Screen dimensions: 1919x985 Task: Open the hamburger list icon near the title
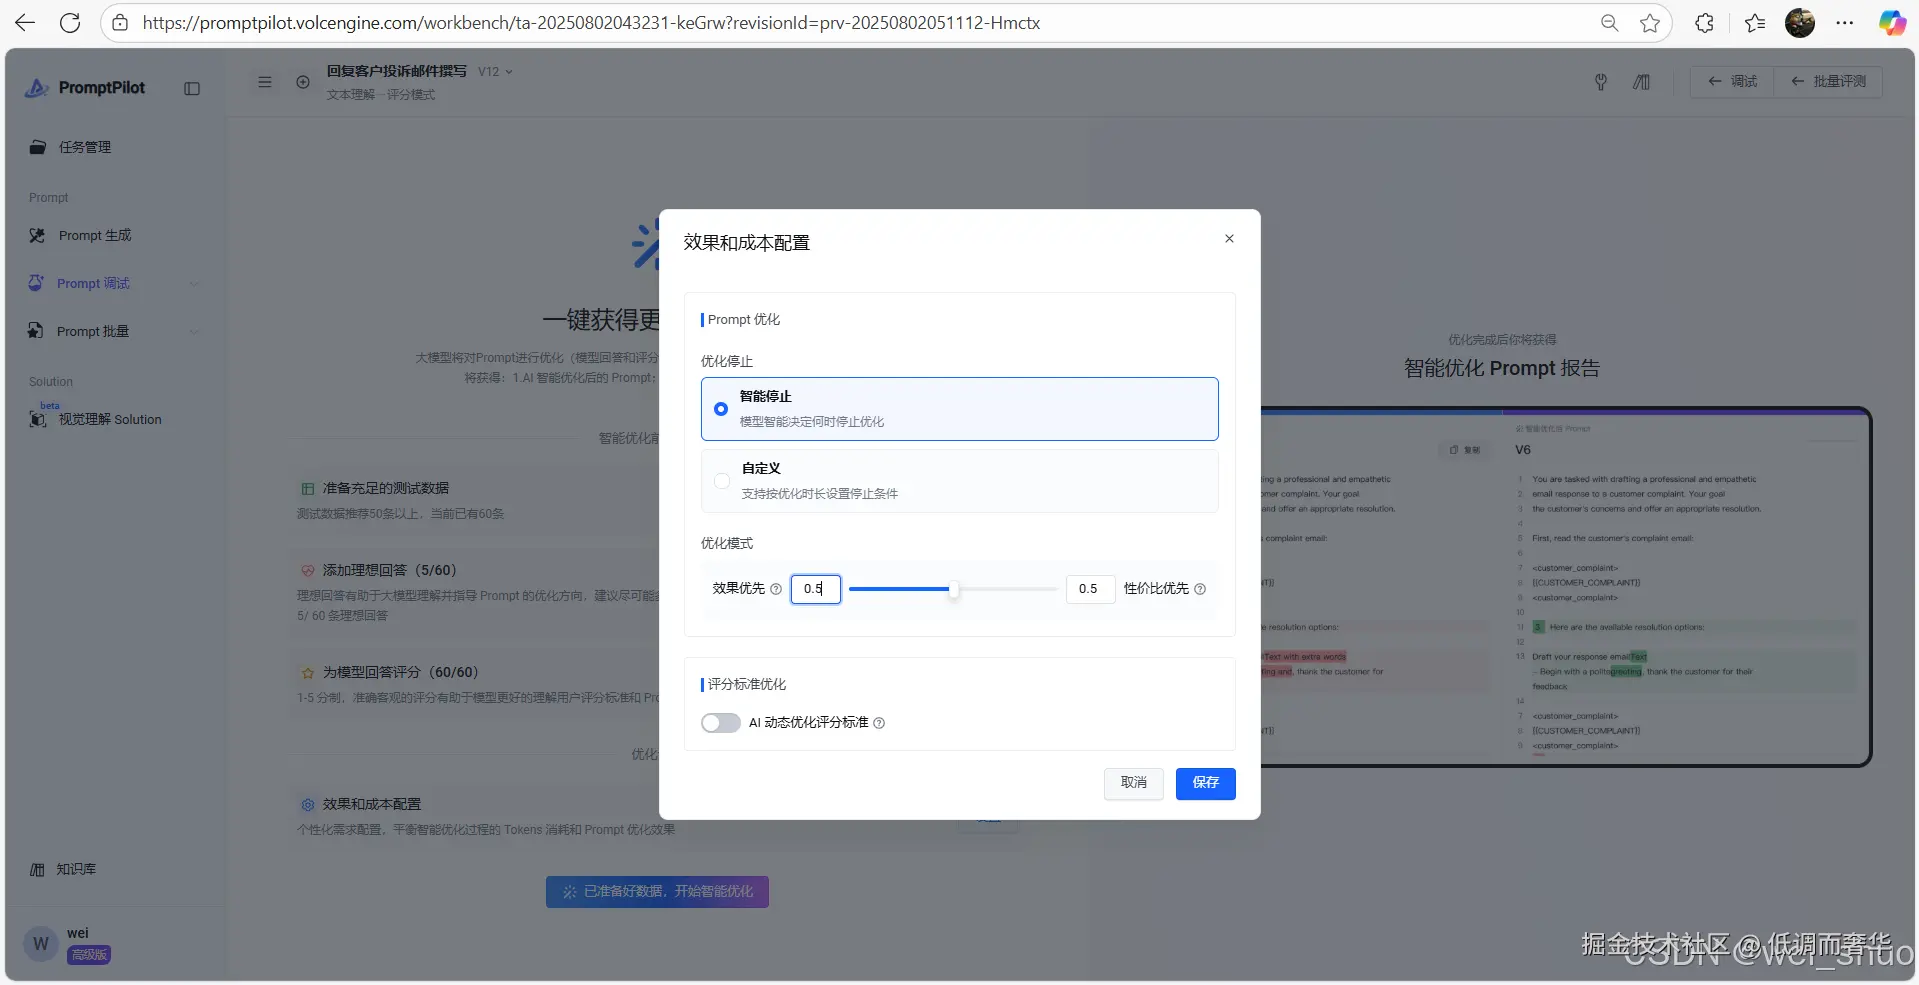[x=265, y=82]
